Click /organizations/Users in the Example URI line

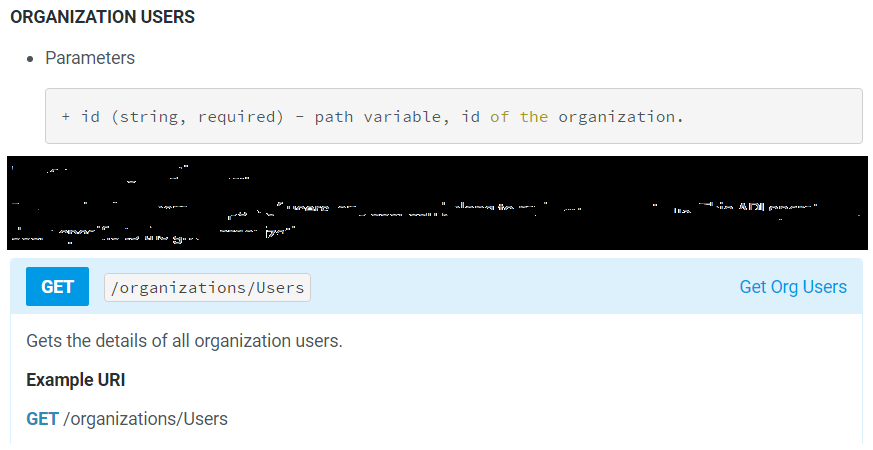(x=145, y=419)
